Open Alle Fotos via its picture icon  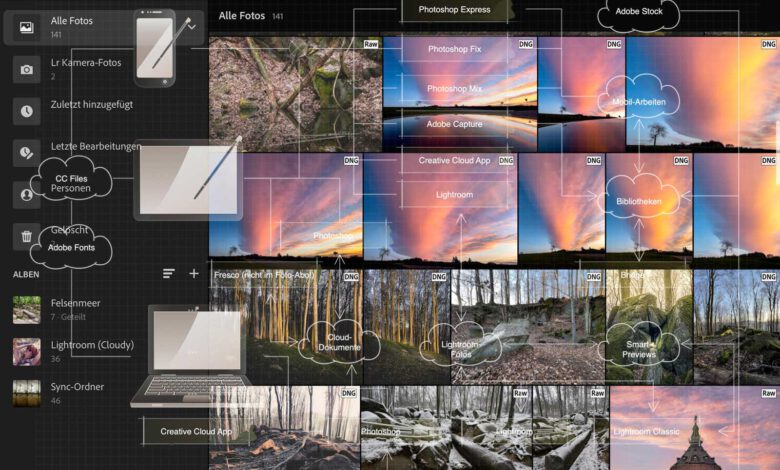point(26,27)
